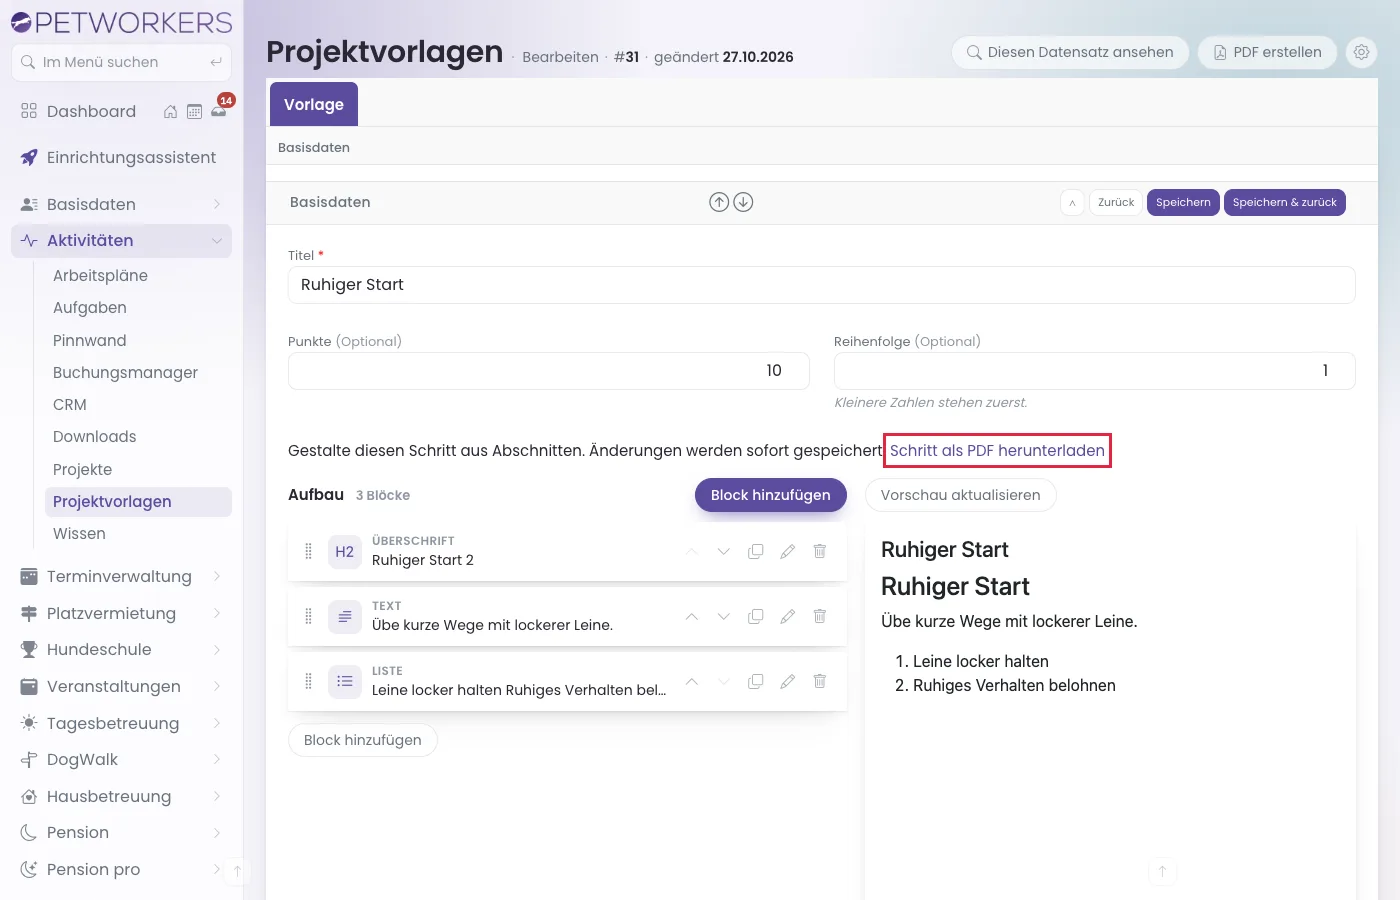Duplicate the Text block
Viewport: 1400px width, 900px height.
756,617
